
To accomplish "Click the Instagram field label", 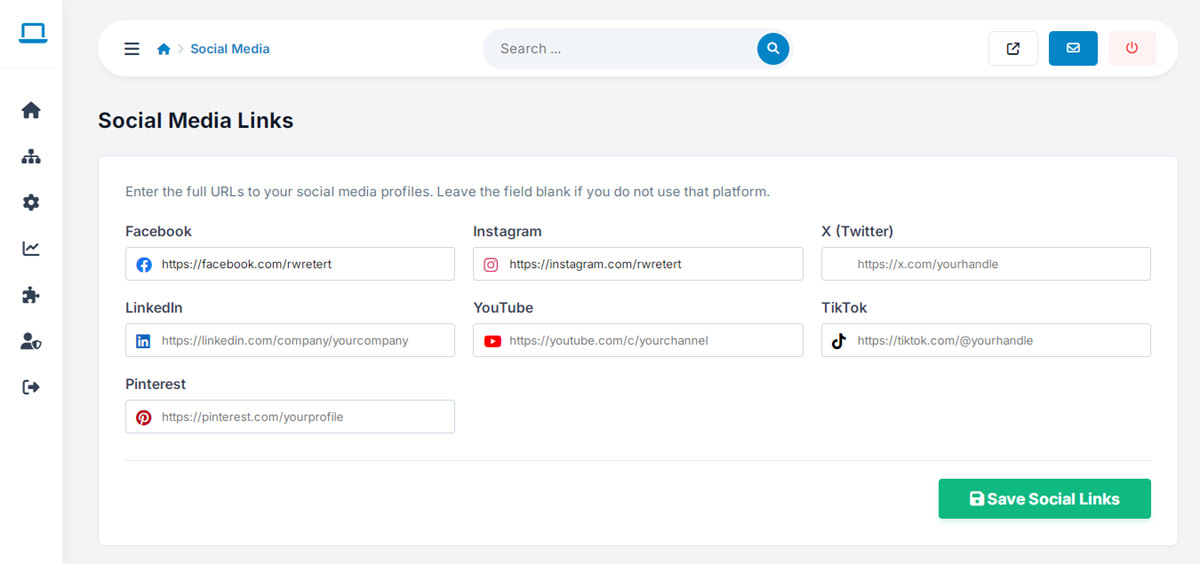I will 507,231.
